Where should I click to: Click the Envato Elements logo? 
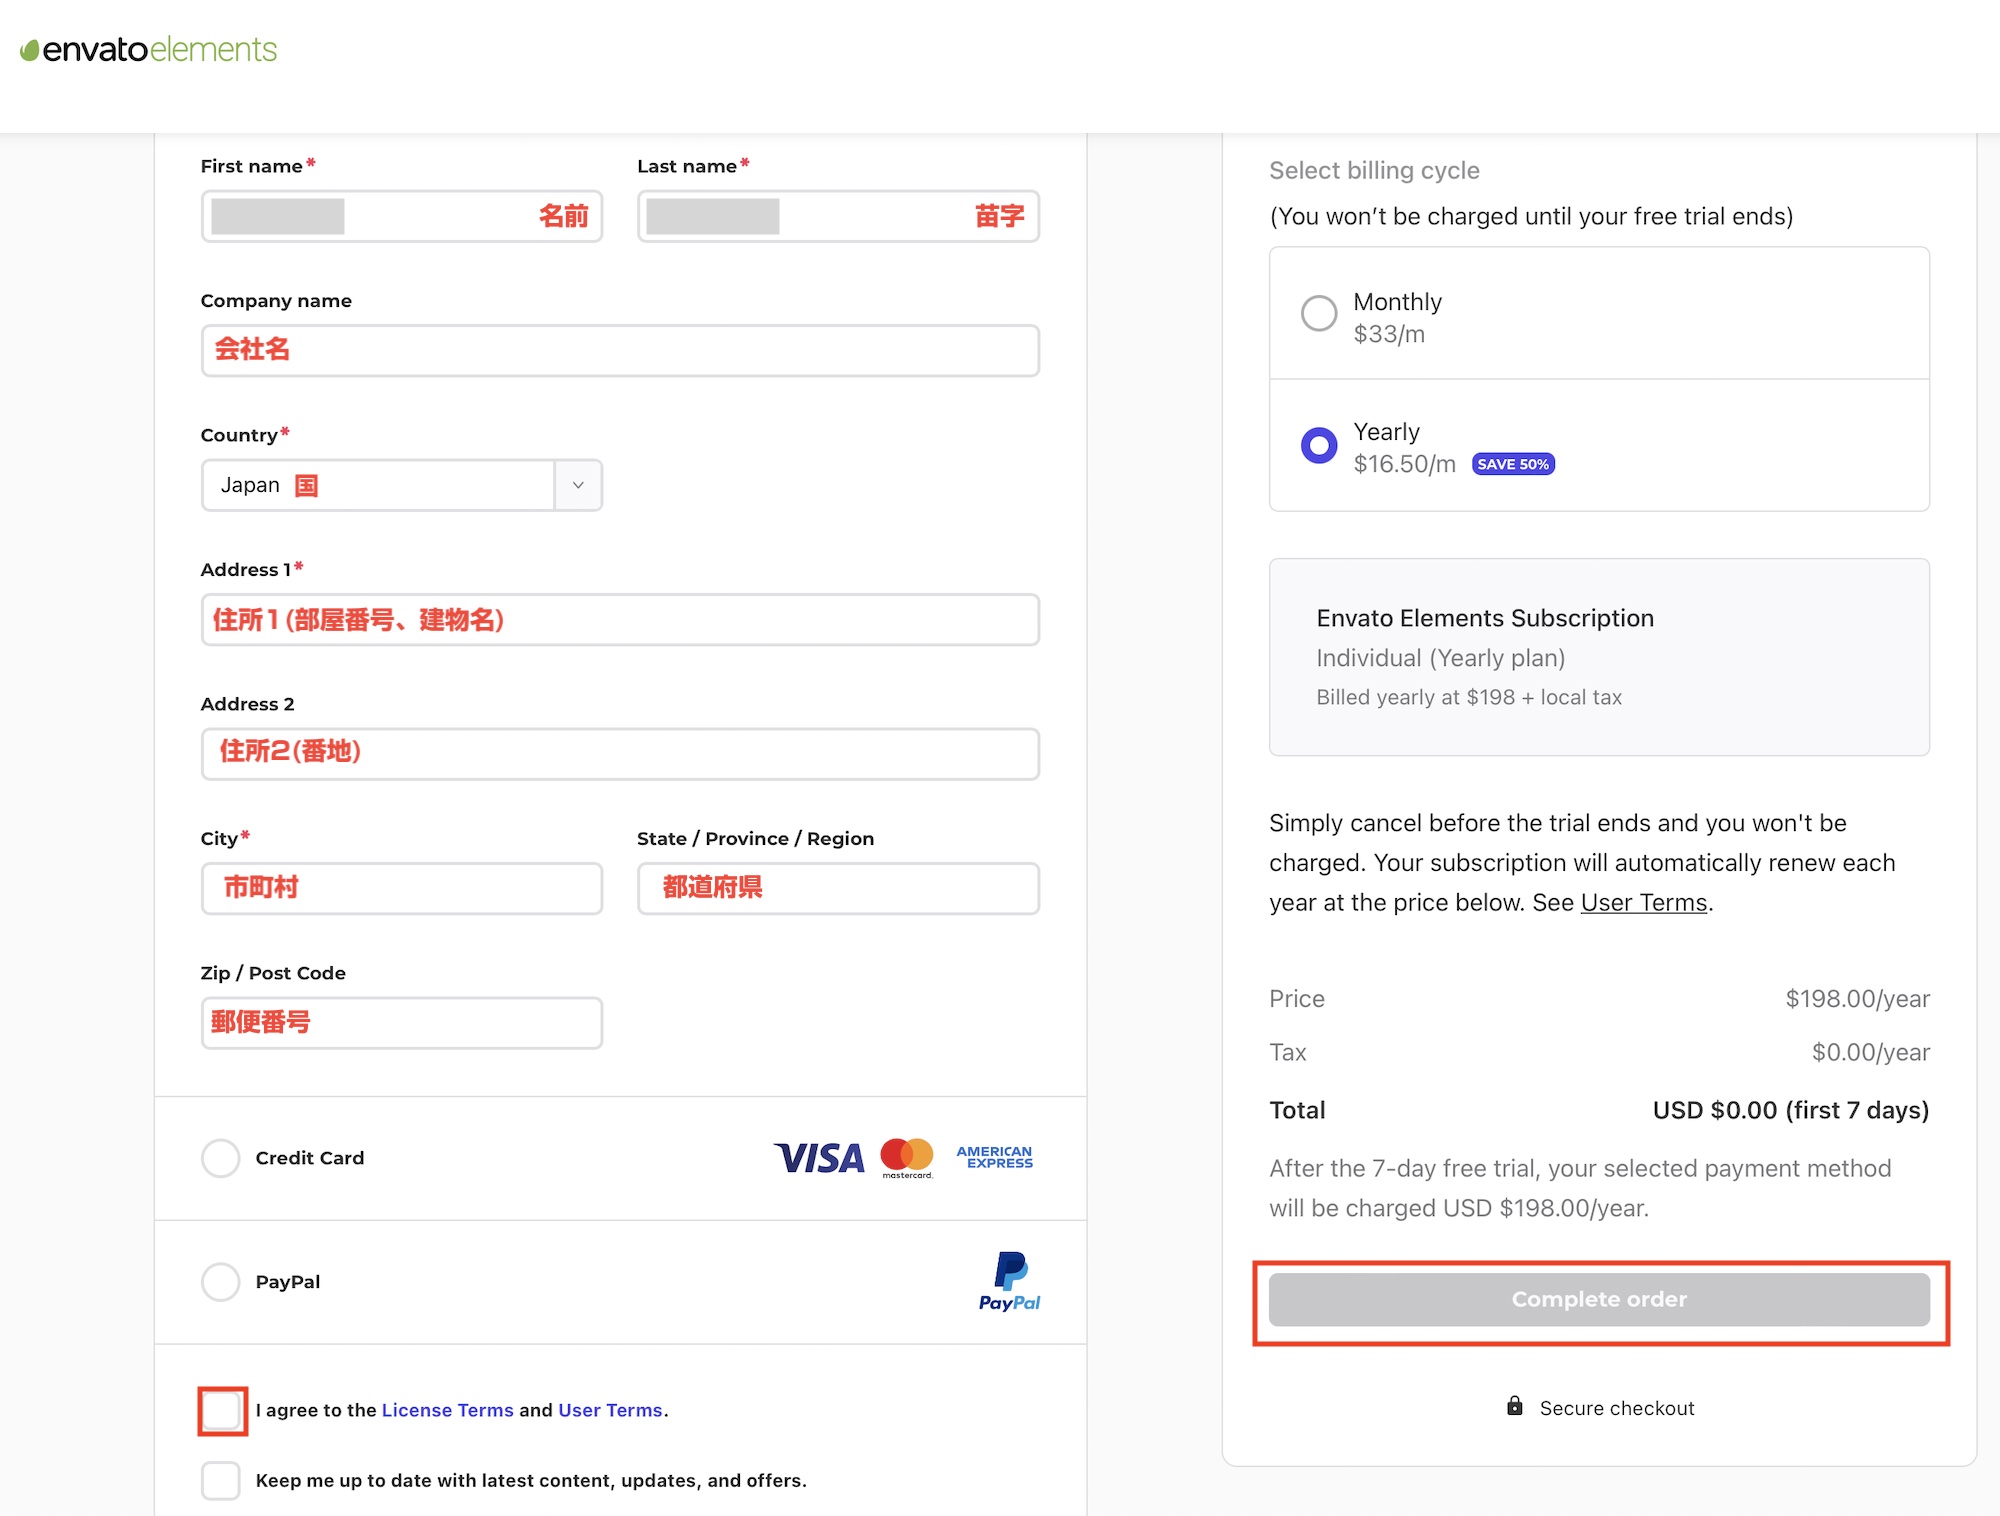[149, 49]
